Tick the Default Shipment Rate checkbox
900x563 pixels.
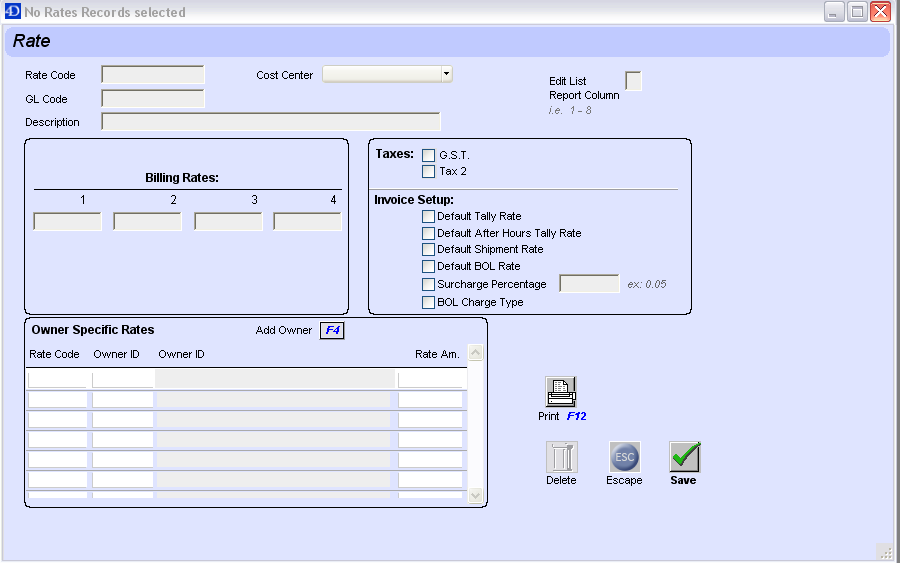pos(429,249)
